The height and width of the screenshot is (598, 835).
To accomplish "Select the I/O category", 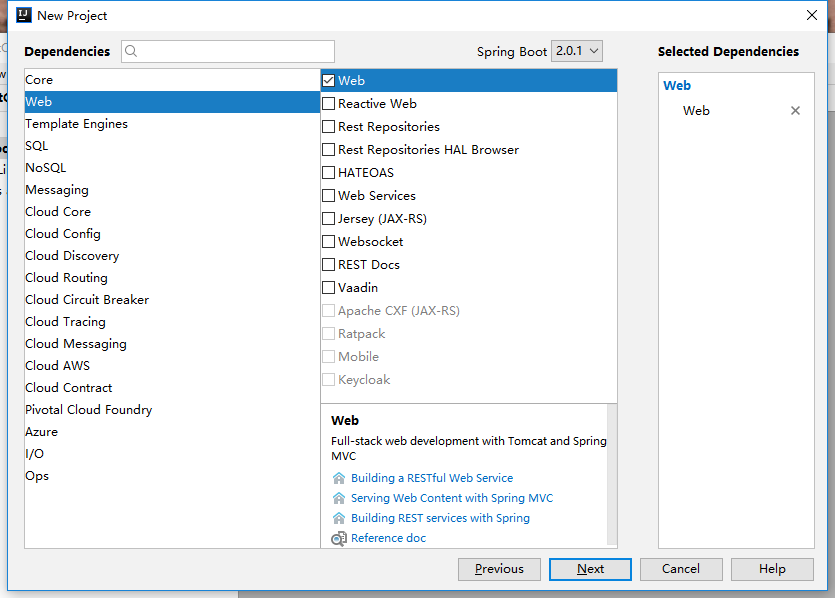I will [x=172, y=454].
